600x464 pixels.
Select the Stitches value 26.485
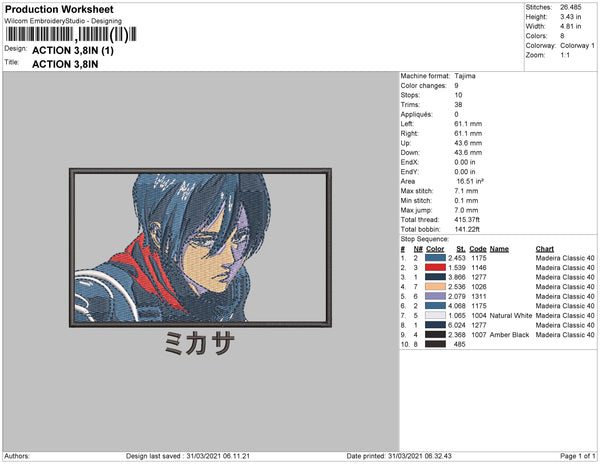(571, 7)
